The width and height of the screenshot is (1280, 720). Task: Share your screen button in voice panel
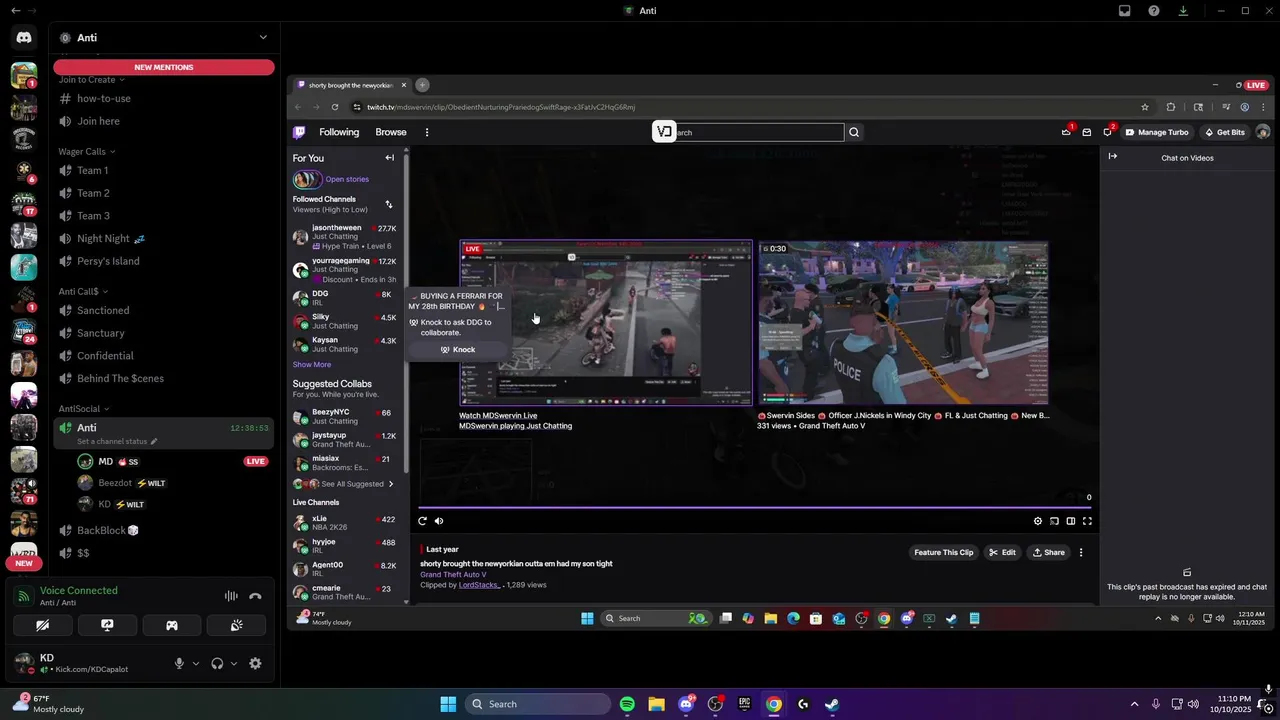pyautogui.click(x=107, y=625)
